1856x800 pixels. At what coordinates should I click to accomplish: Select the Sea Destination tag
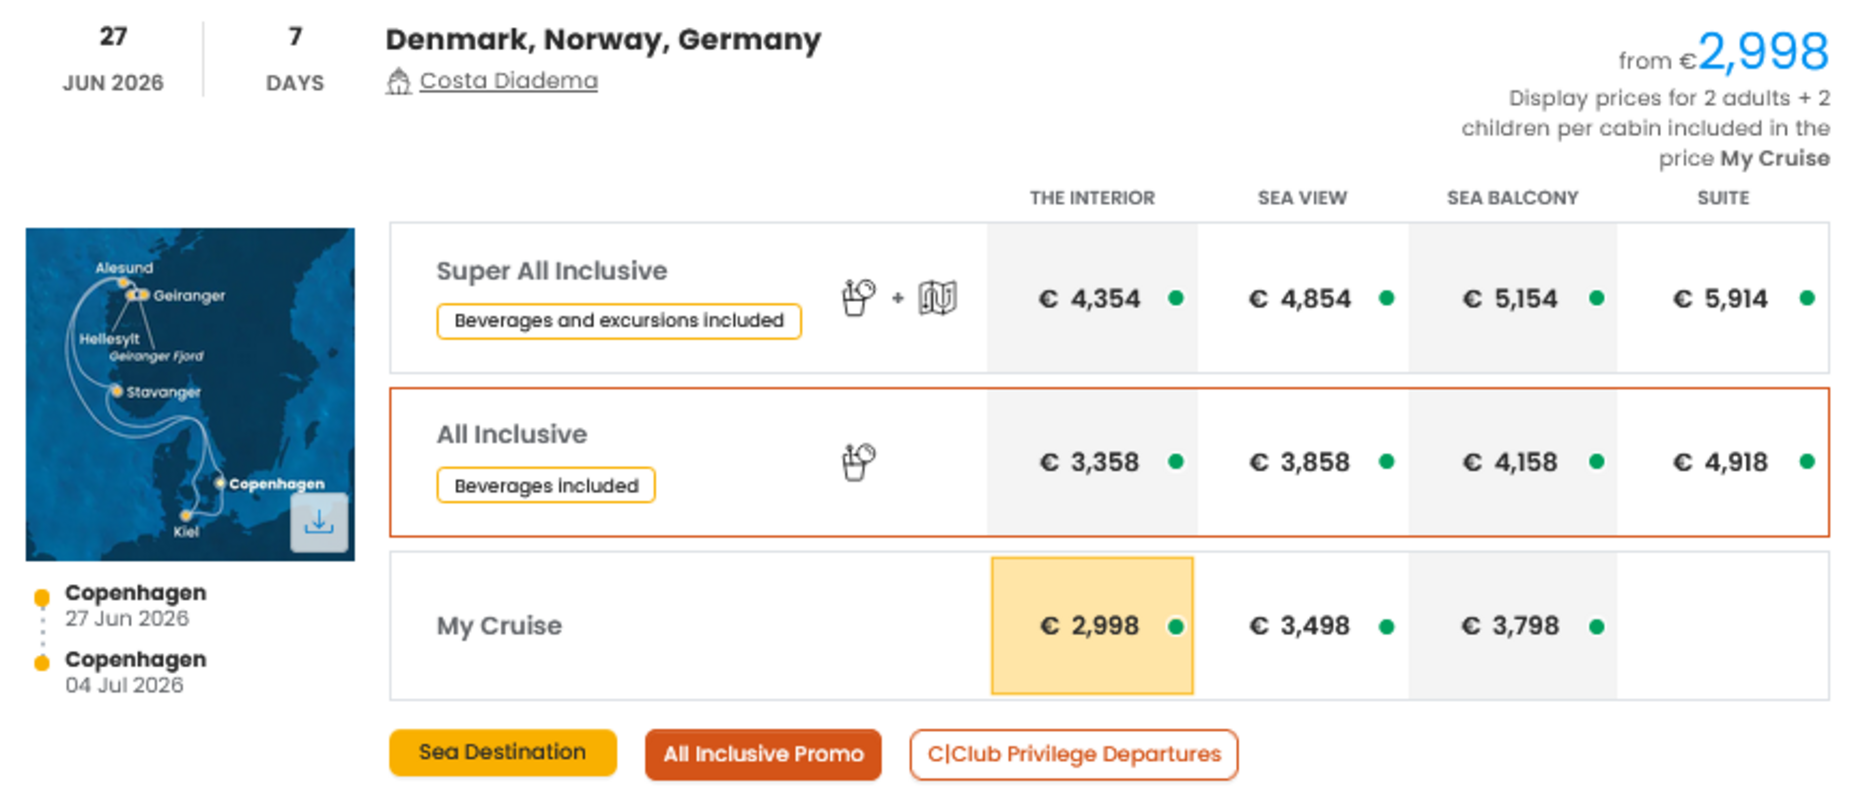click(x=502, y=753)
